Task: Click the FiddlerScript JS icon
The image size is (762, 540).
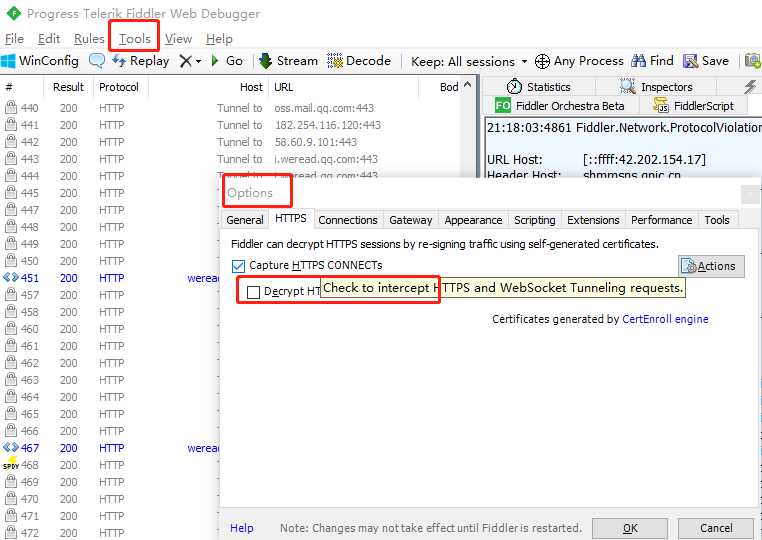Action: point(661,105)
